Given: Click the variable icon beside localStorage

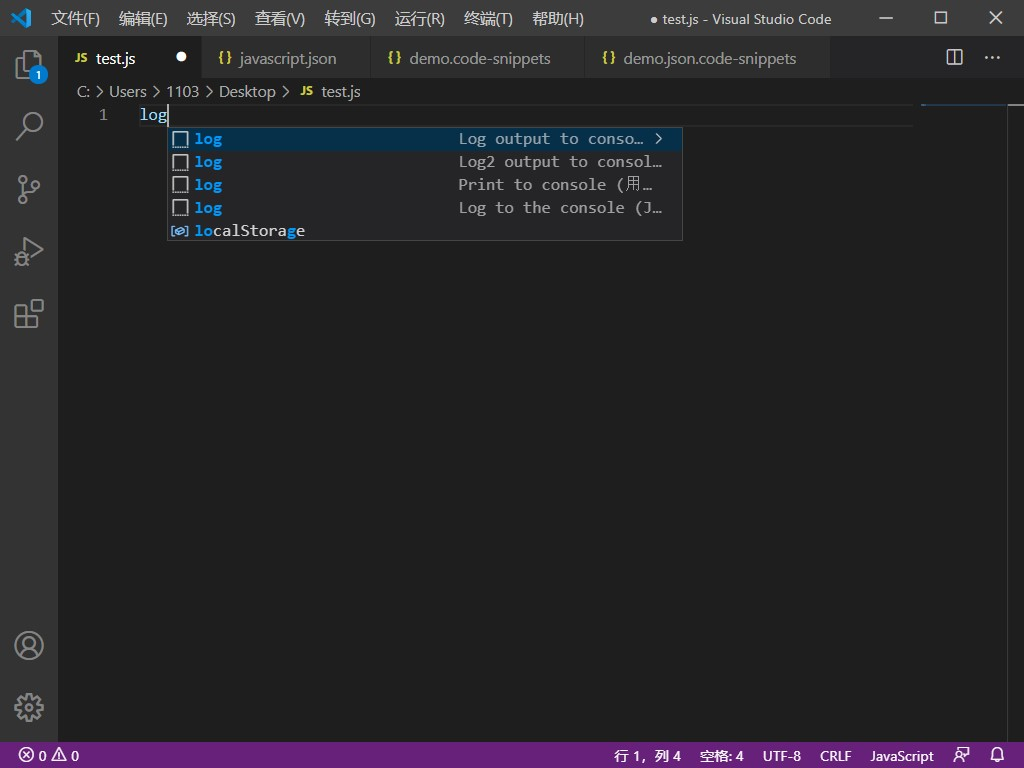Looking at the screenshot, I should tap(180, 231).
